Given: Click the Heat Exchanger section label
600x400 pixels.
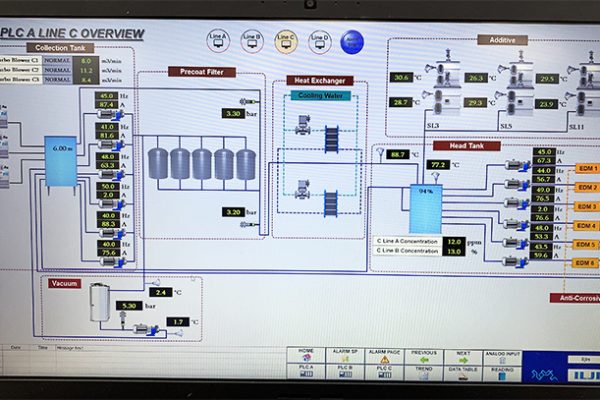Looking at the screenshot, I should pyautogui.click(x=320, y=81).
